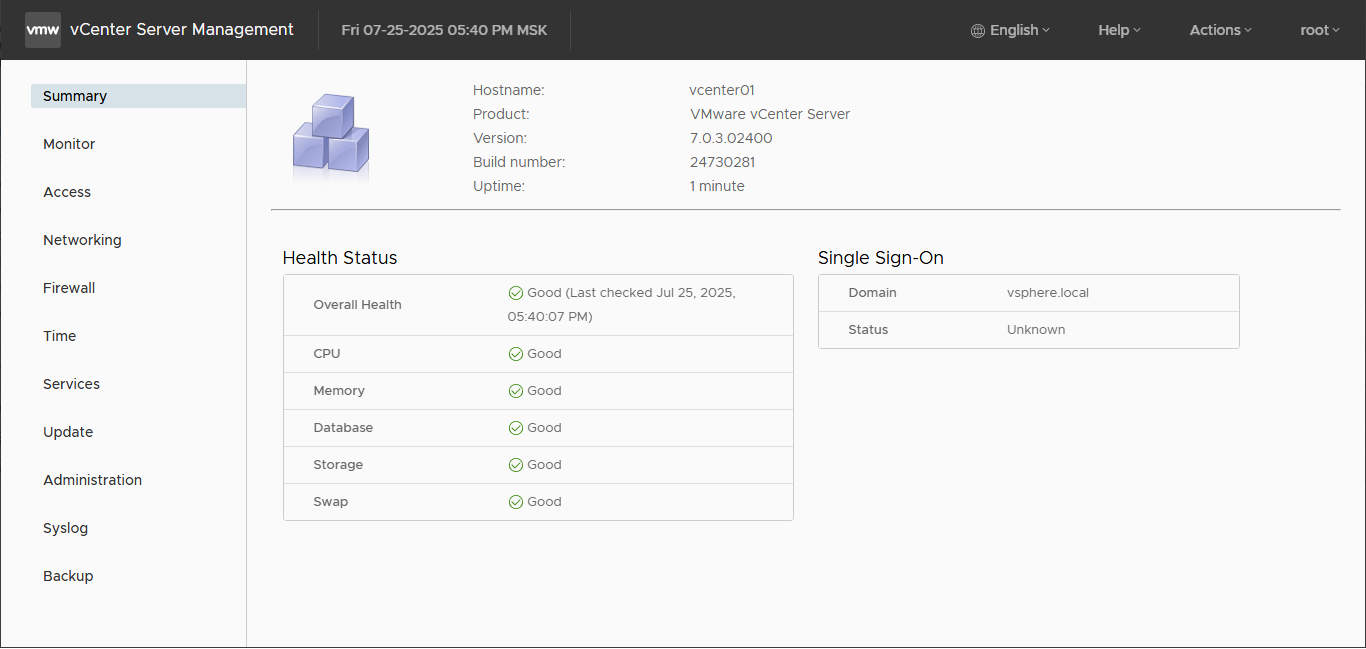Open the Help dropdown menu
This screenshot has height=649, width=1366.
coord(1119,30)
